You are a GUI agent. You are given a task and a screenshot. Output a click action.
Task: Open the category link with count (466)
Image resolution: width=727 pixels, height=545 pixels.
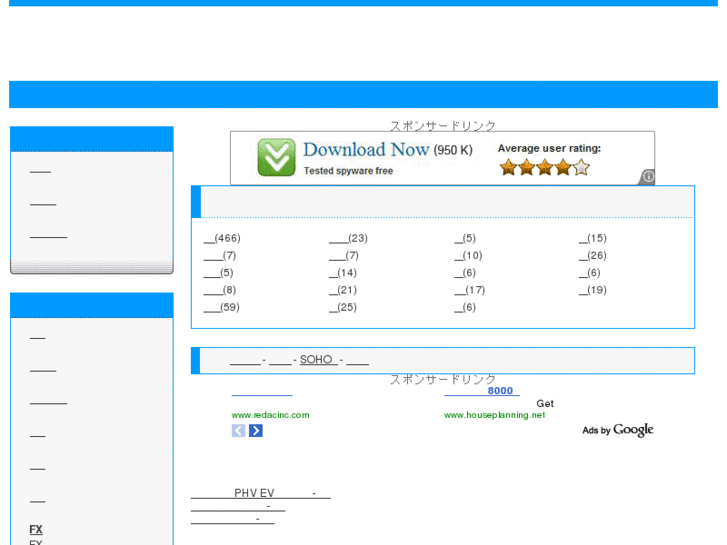[x=222, y=238]
